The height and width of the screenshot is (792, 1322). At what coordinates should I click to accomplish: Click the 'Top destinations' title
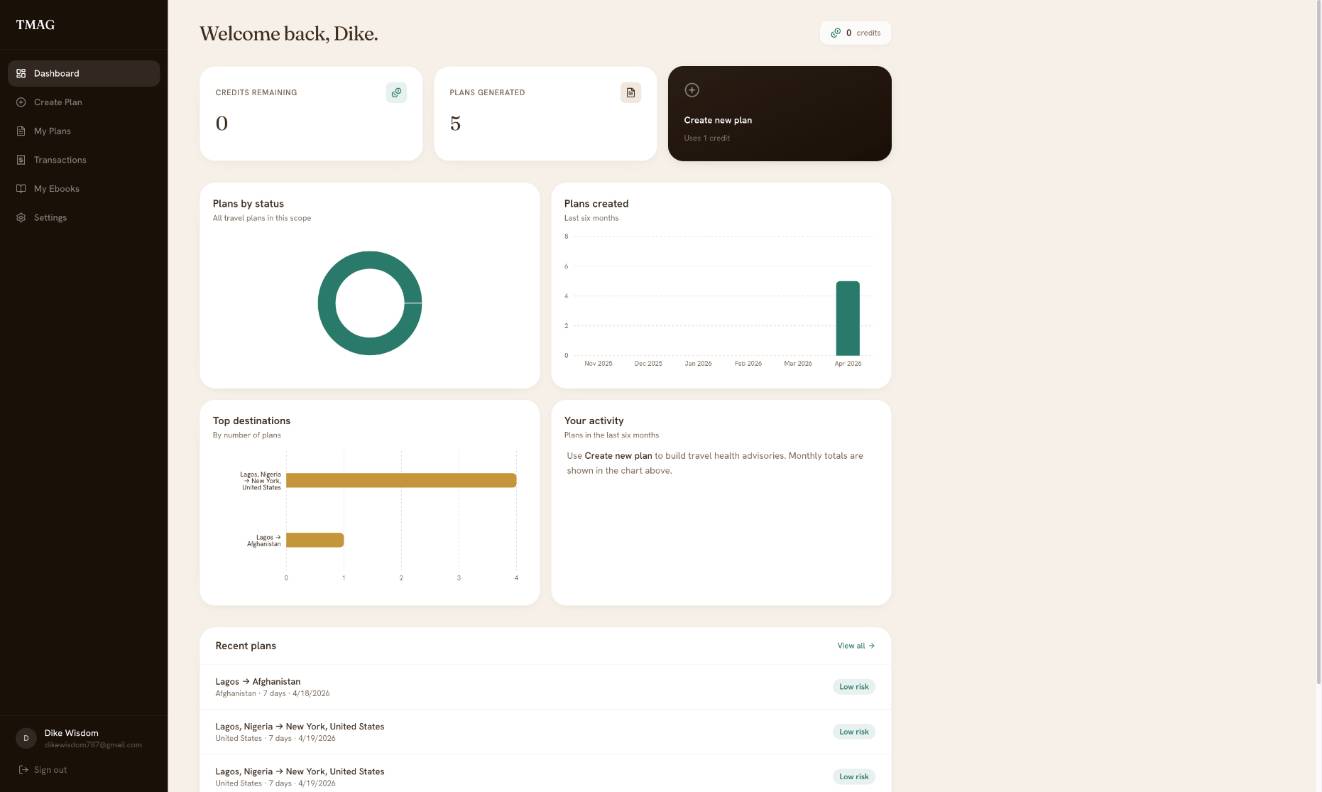click(x=252, y=421)
